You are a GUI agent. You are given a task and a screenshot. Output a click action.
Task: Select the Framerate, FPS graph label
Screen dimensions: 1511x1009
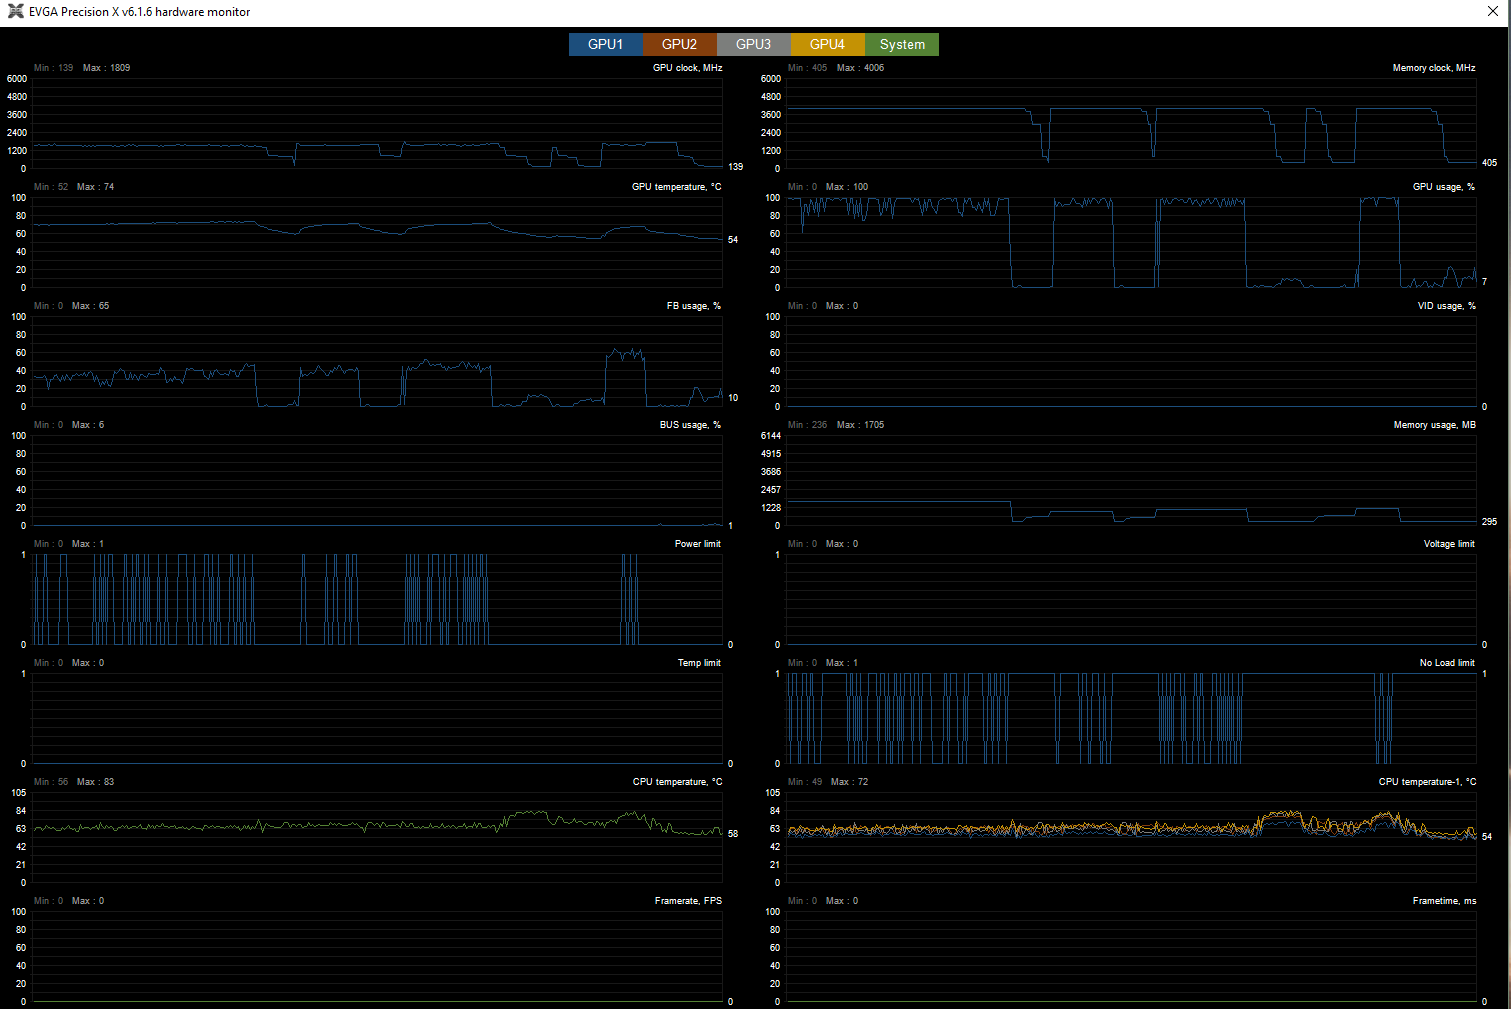(688, 901)
